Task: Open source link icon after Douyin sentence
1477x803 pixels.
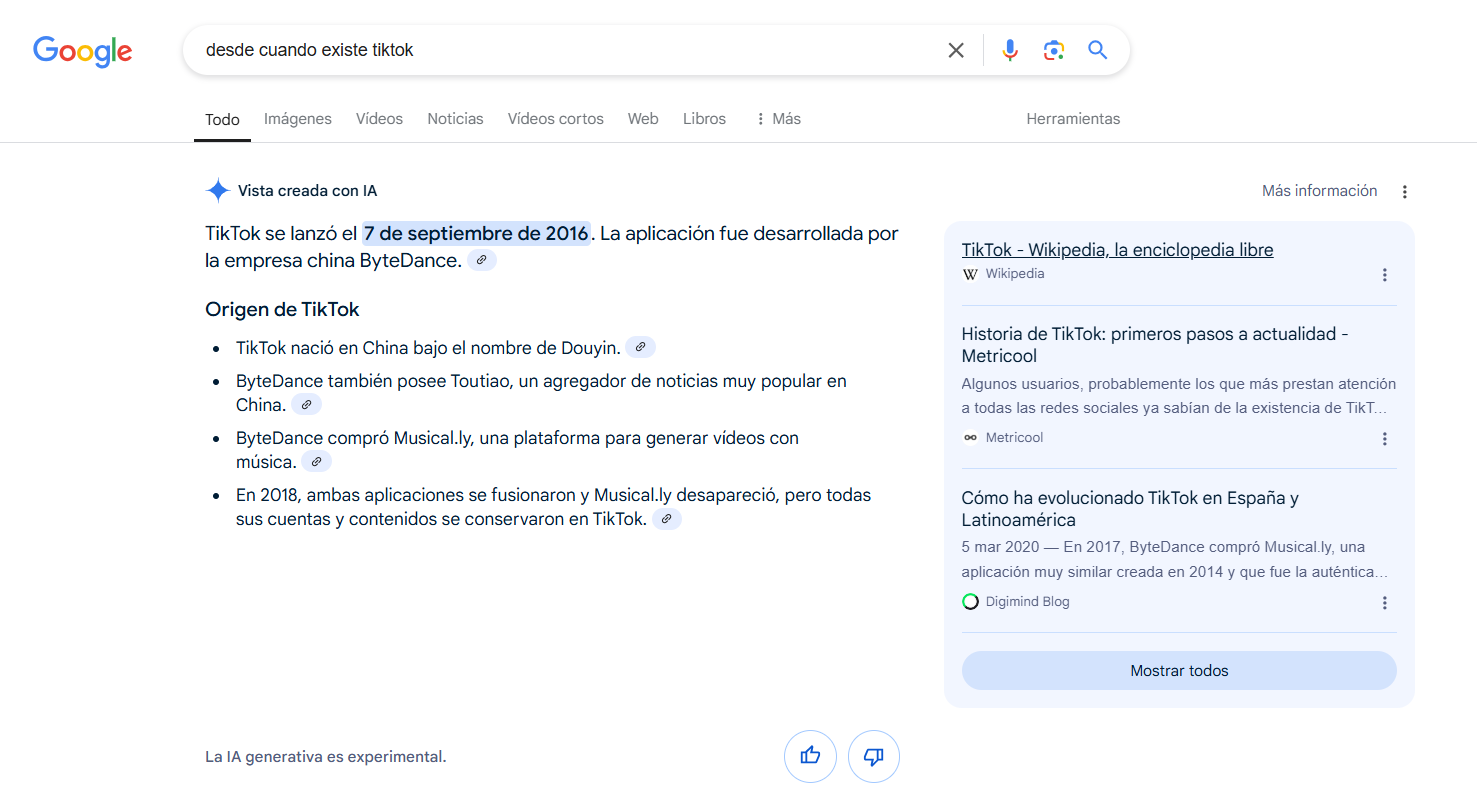Action: 640,347
